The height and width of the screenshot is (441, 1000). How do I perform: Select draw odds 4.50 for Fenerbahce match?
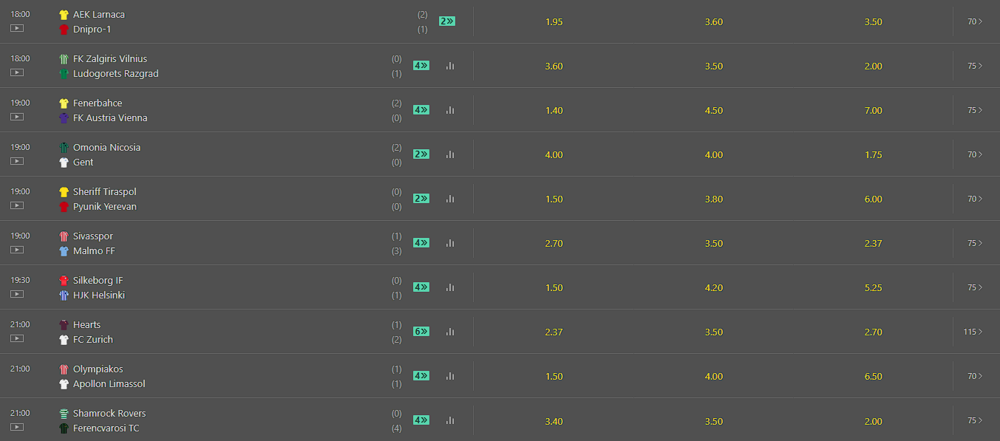pos(714,110)
